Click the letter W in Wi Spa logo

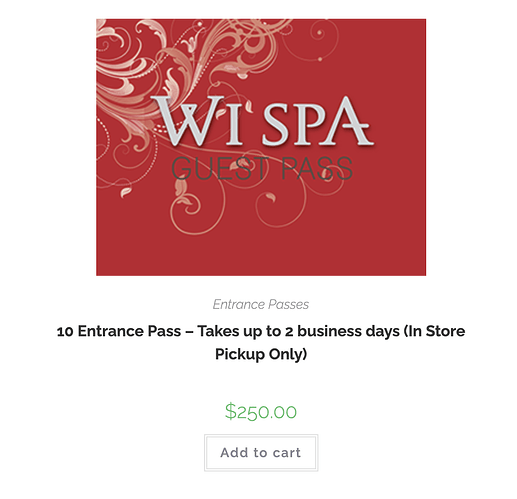pyautogui.click(x=187, y=121)
